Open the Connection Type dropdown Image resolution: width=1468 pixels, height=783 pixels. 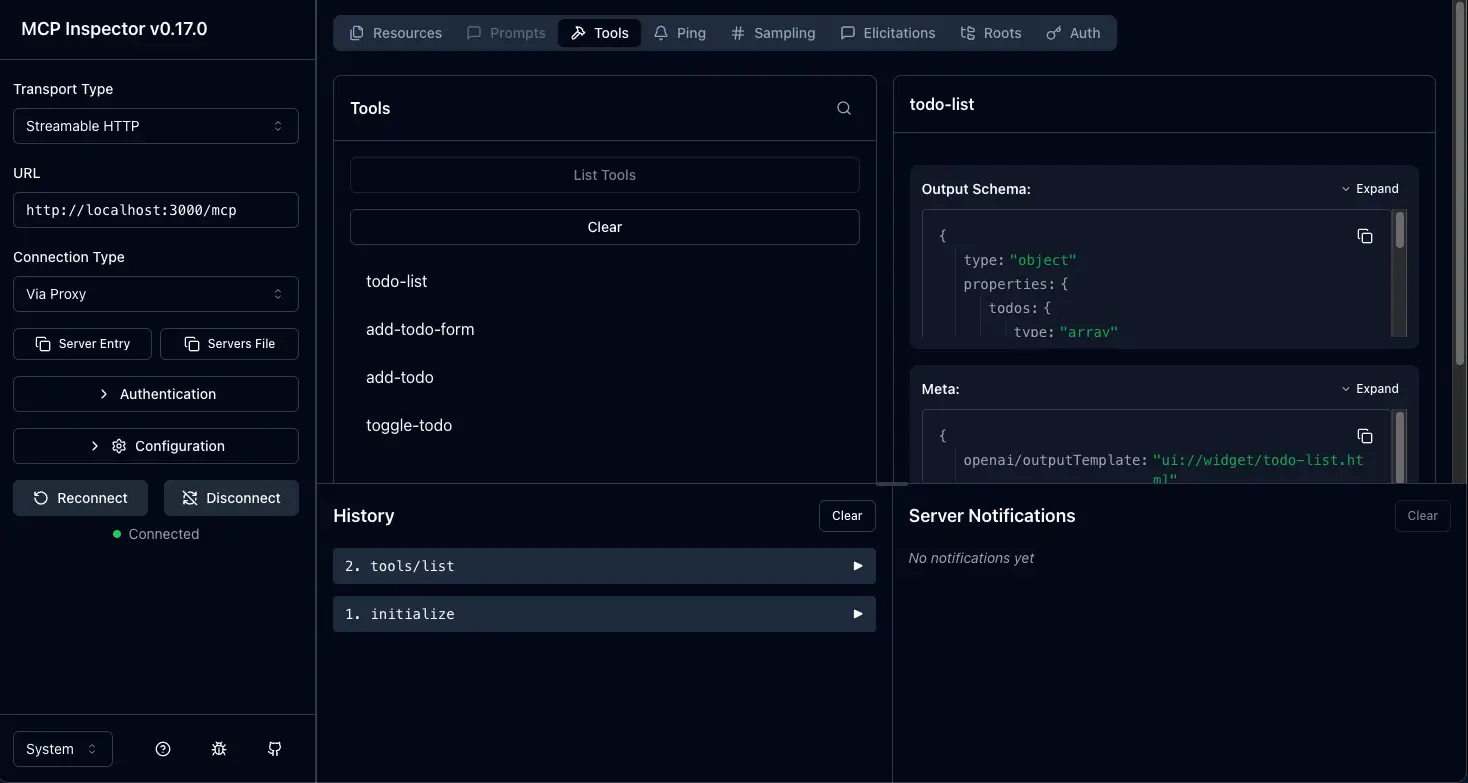coord(156,294)
